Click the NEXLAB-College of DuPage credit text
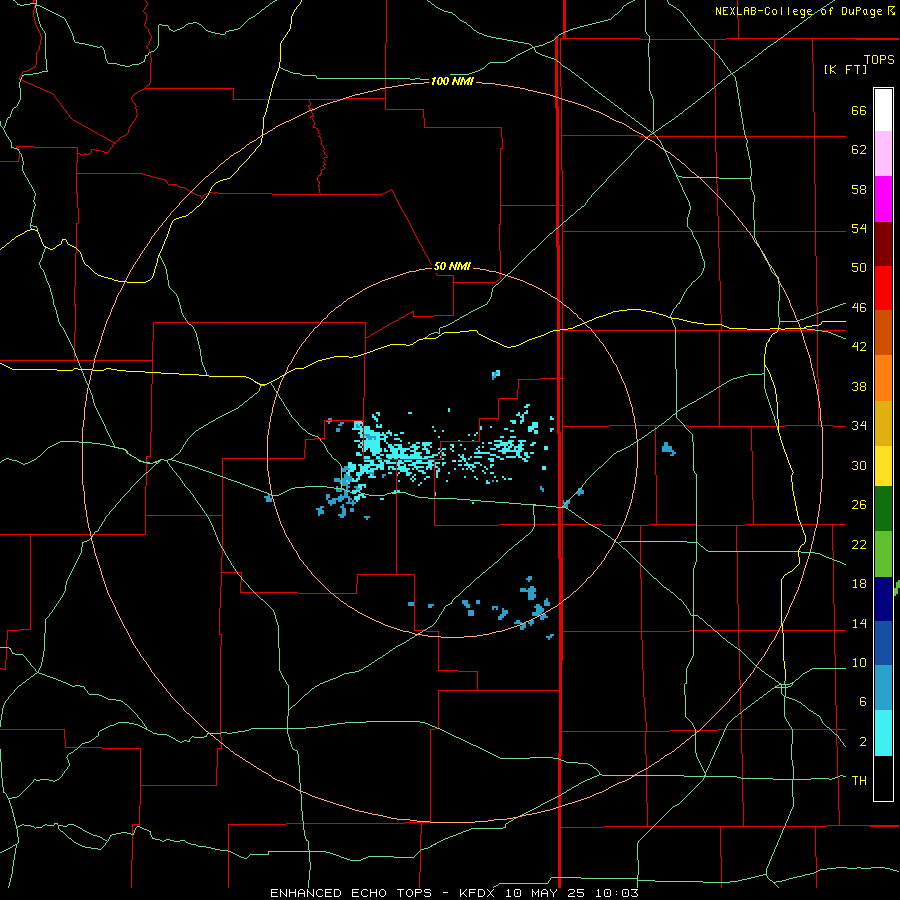 click(x=799, y=11)
